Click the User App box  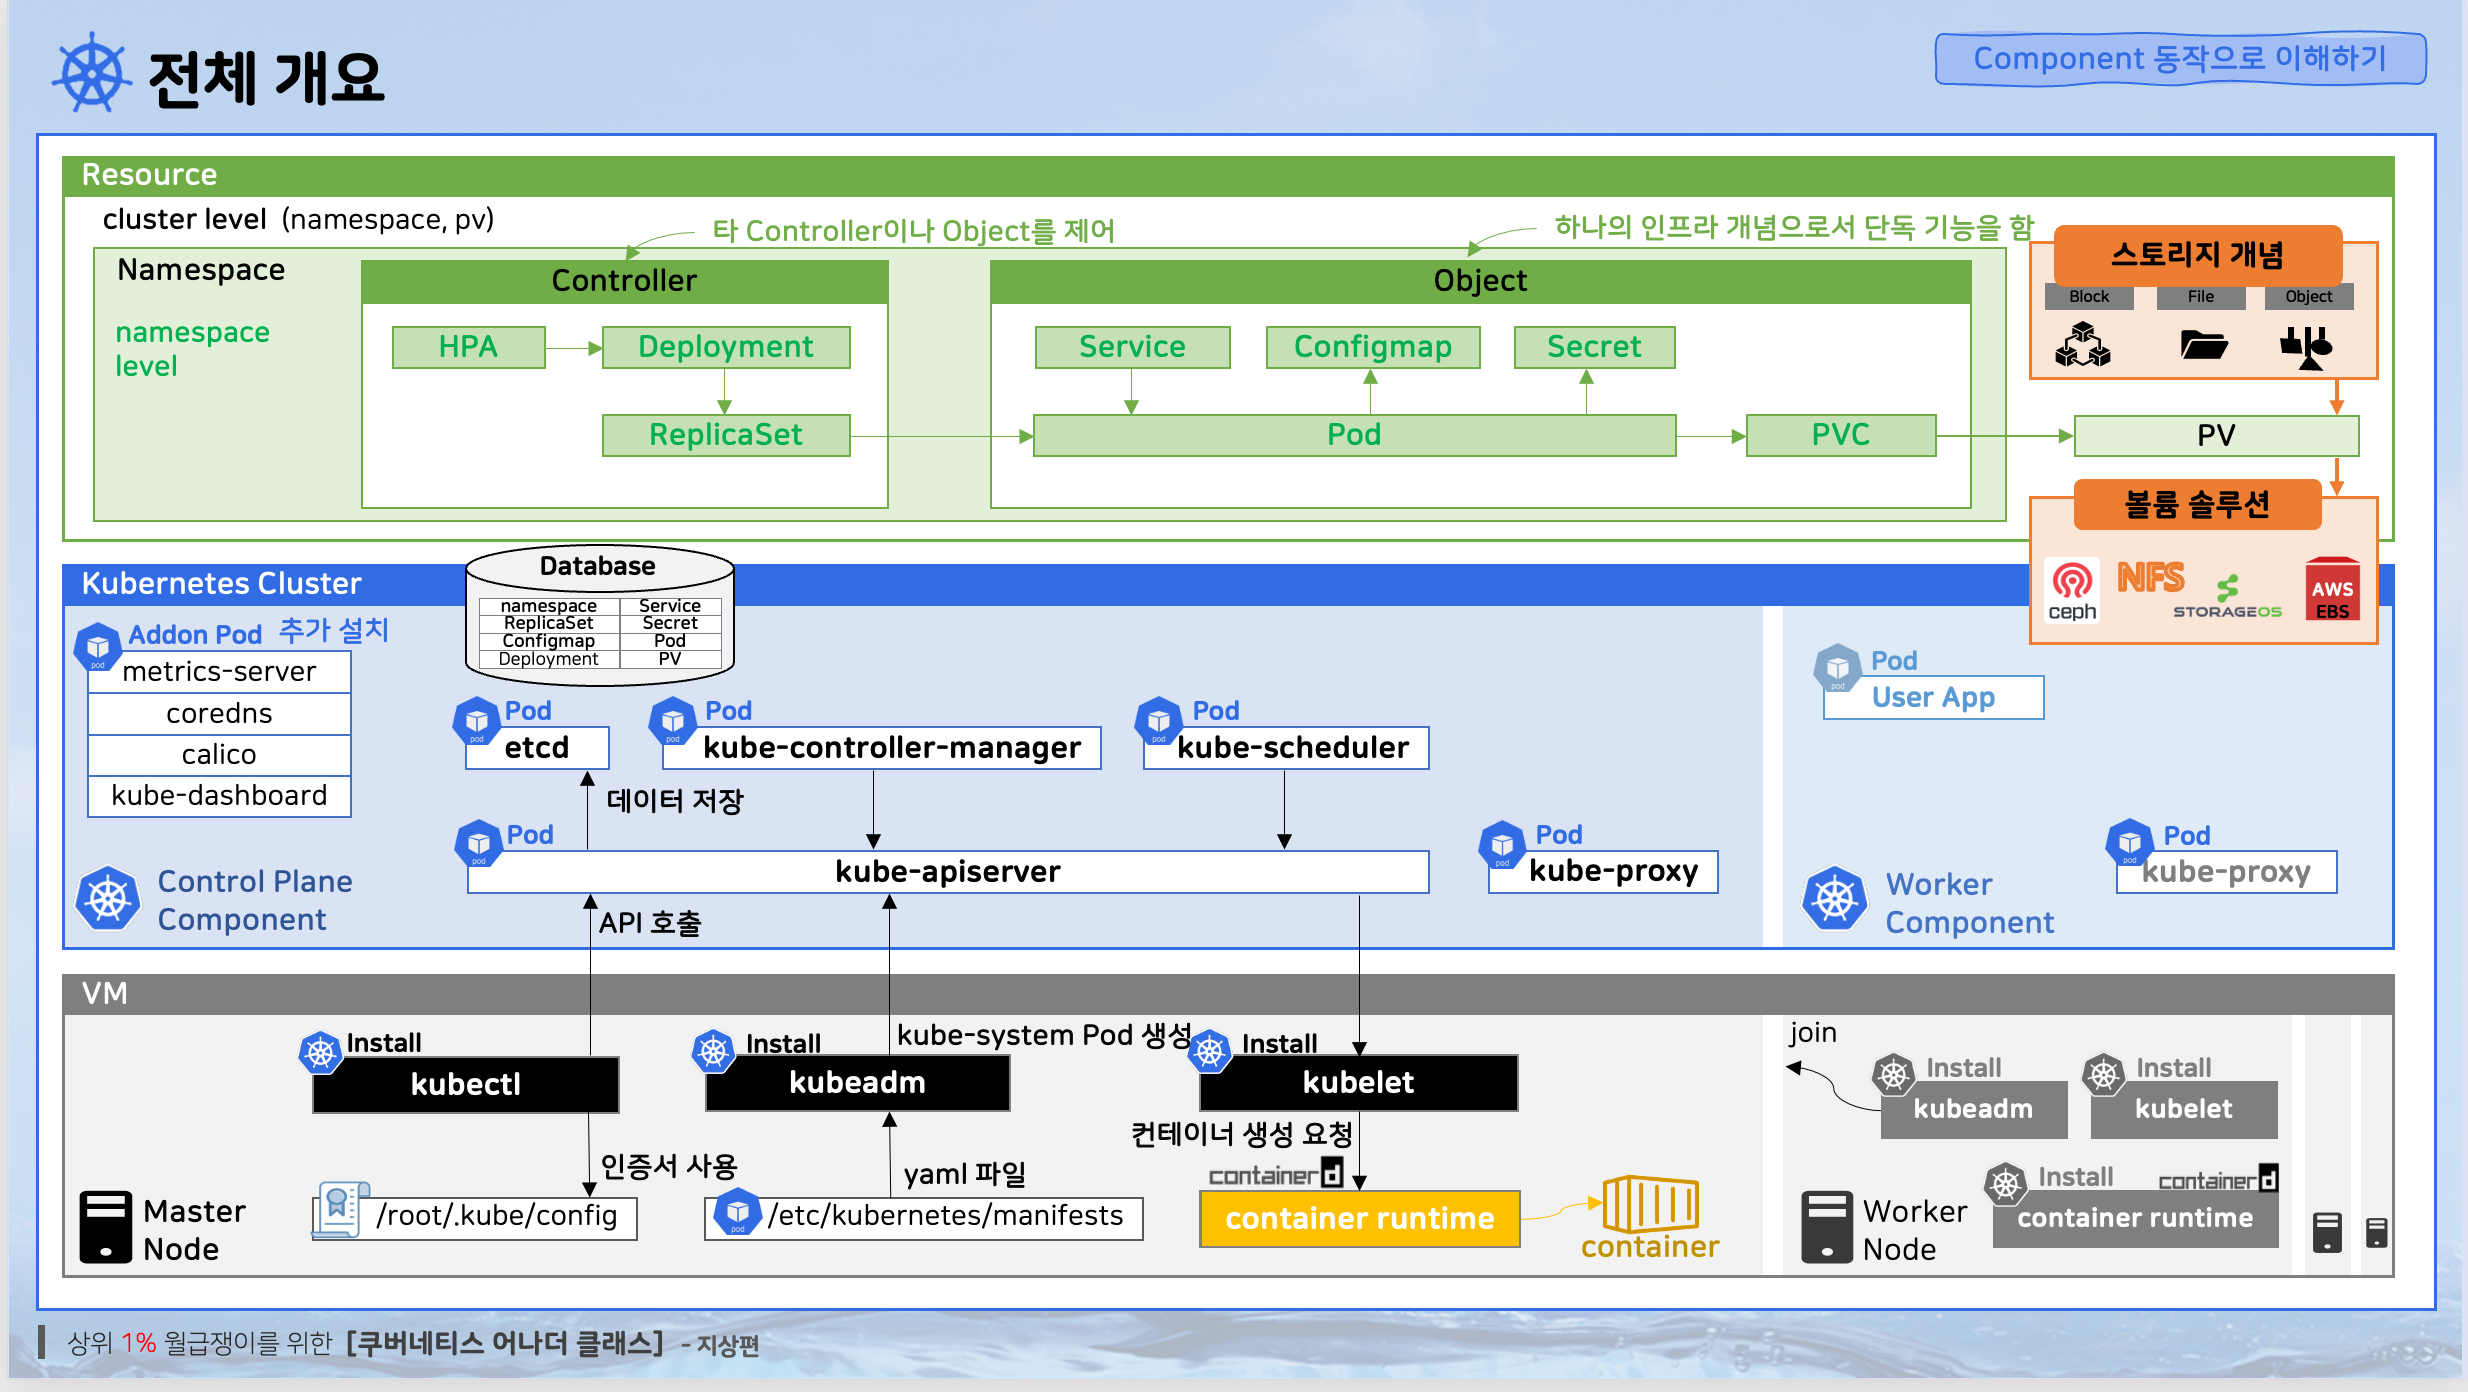(1933, 697)
